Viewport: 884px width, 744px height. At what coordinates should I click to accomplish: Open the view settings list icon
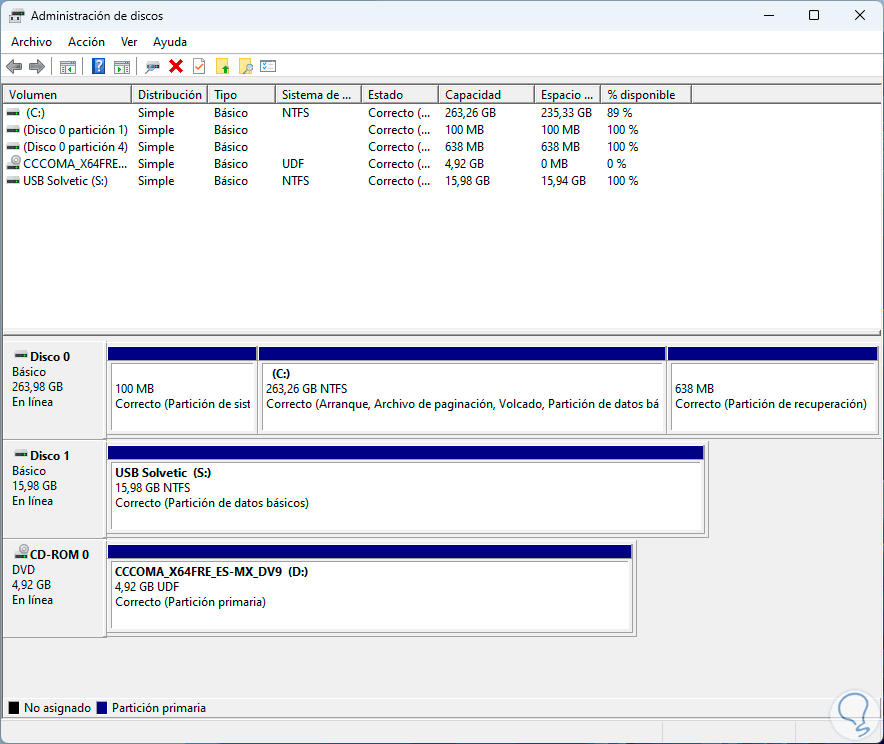point(268,66)
